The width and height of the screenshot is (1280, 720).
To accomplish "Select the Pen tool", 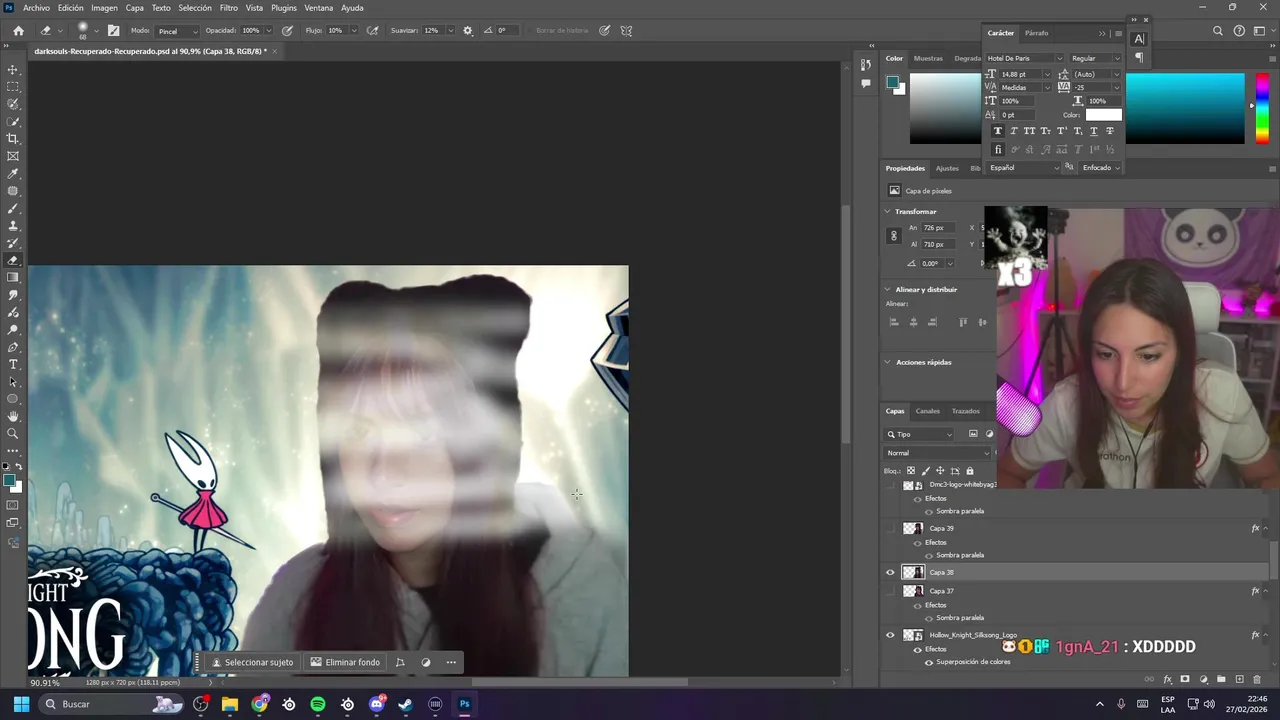I will pyautogui.click(x=13, y=347).
